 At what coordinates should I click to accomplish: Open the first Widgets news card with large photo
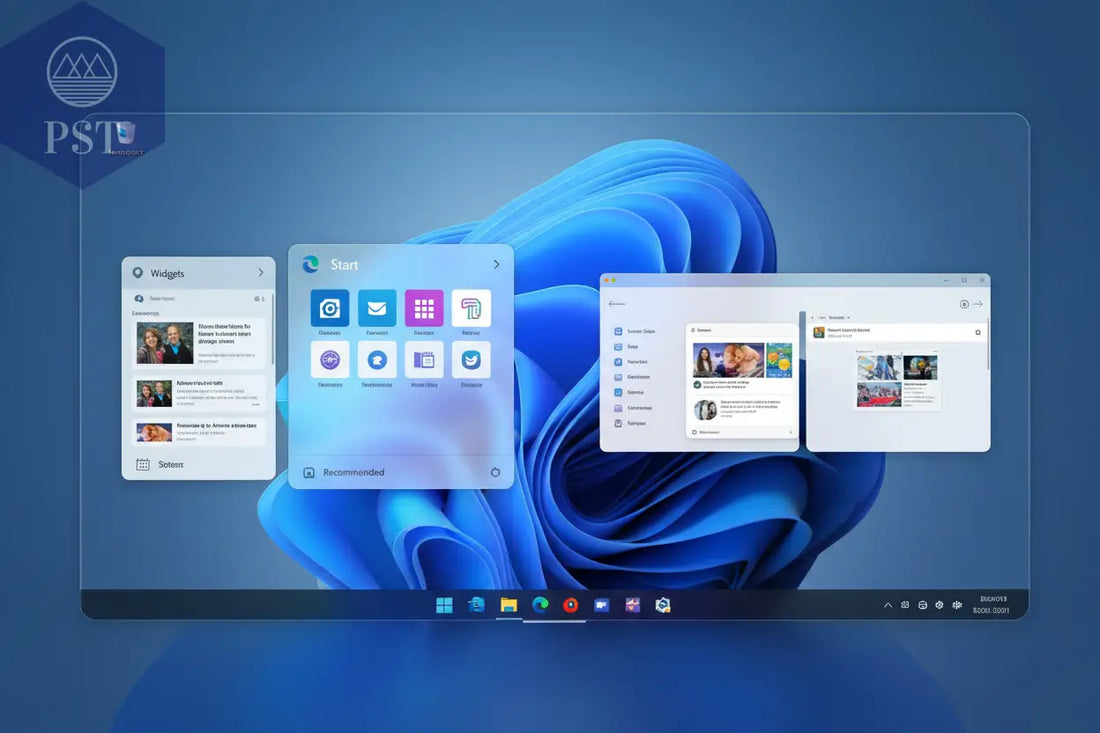click(x=199, y=344)
